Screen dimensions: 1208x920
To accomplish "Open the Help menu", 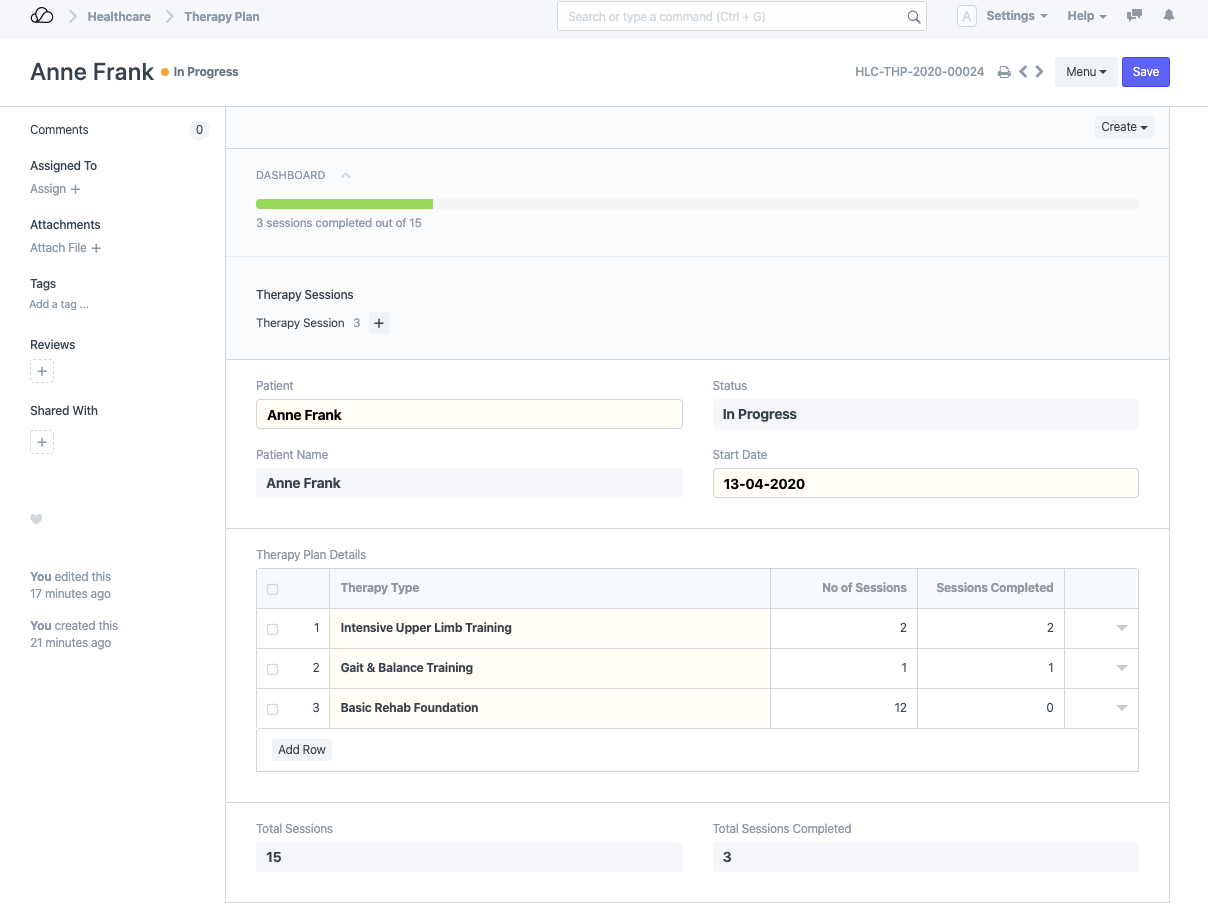I will point(1086,16).
